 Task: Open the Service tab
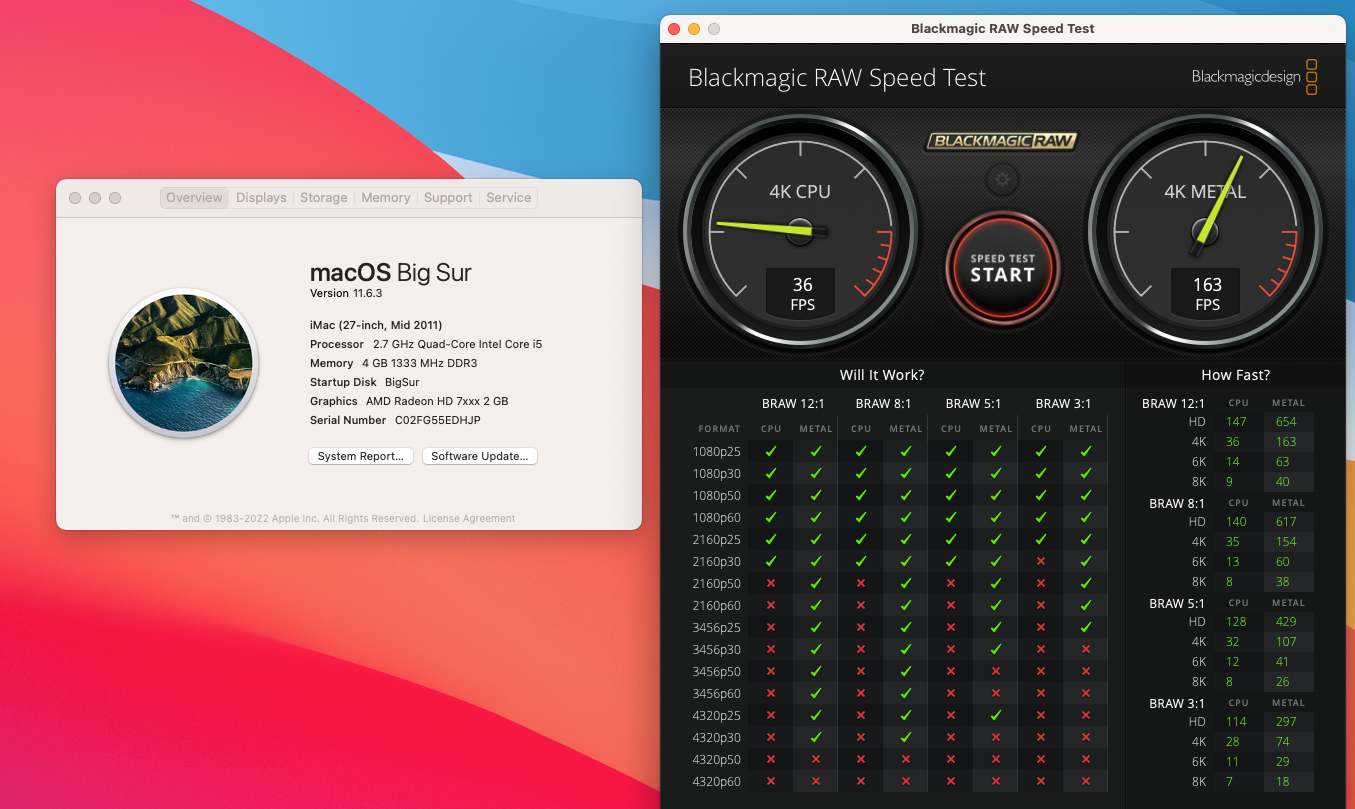[509, 198]
